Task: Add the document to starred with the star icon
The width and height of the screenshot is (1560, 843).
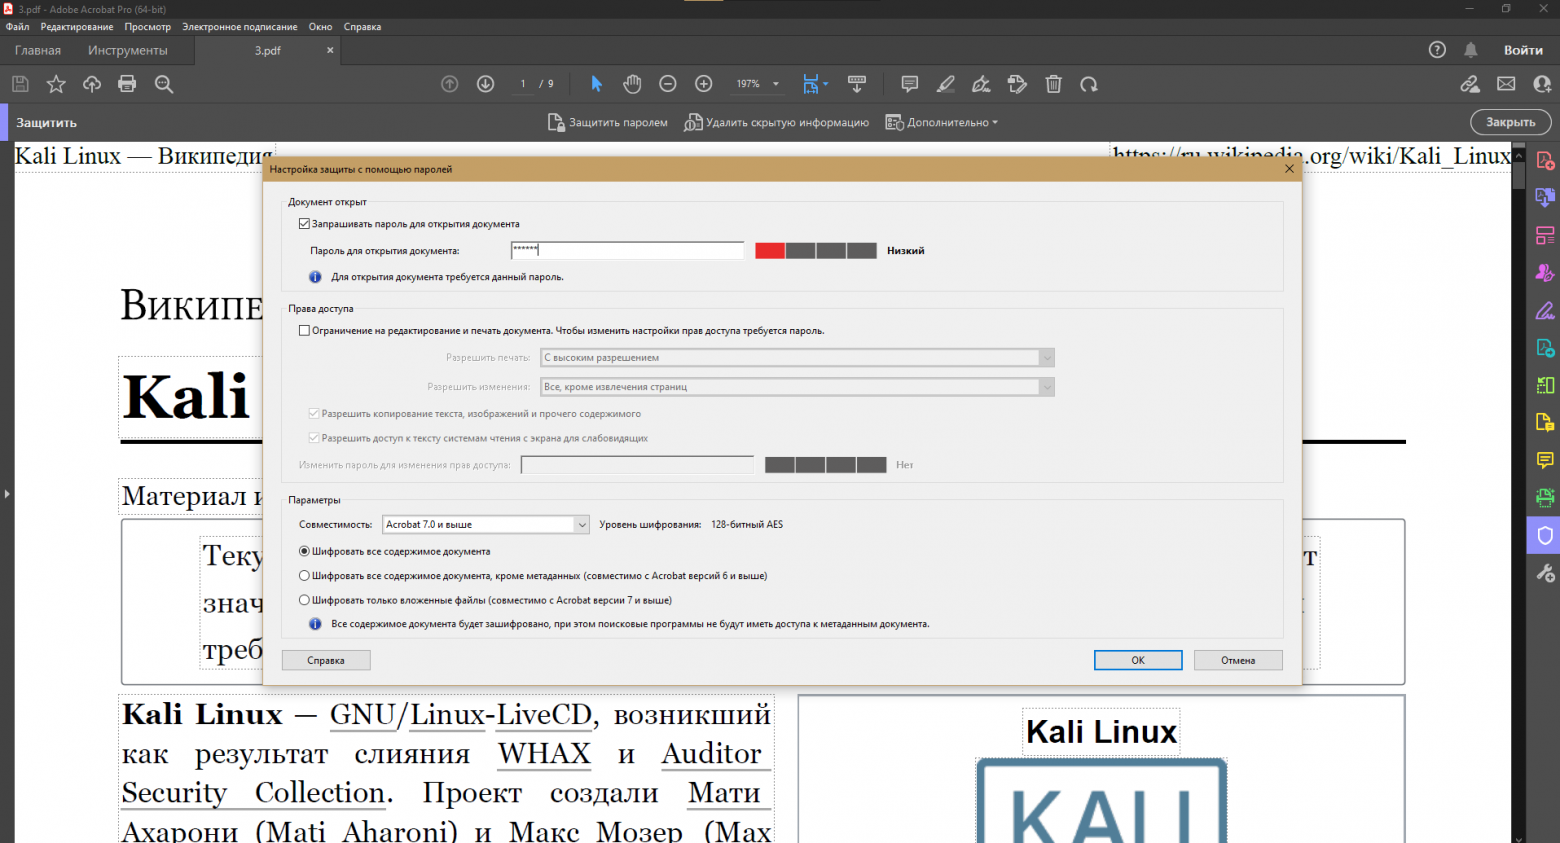Action: click(56, 84)
